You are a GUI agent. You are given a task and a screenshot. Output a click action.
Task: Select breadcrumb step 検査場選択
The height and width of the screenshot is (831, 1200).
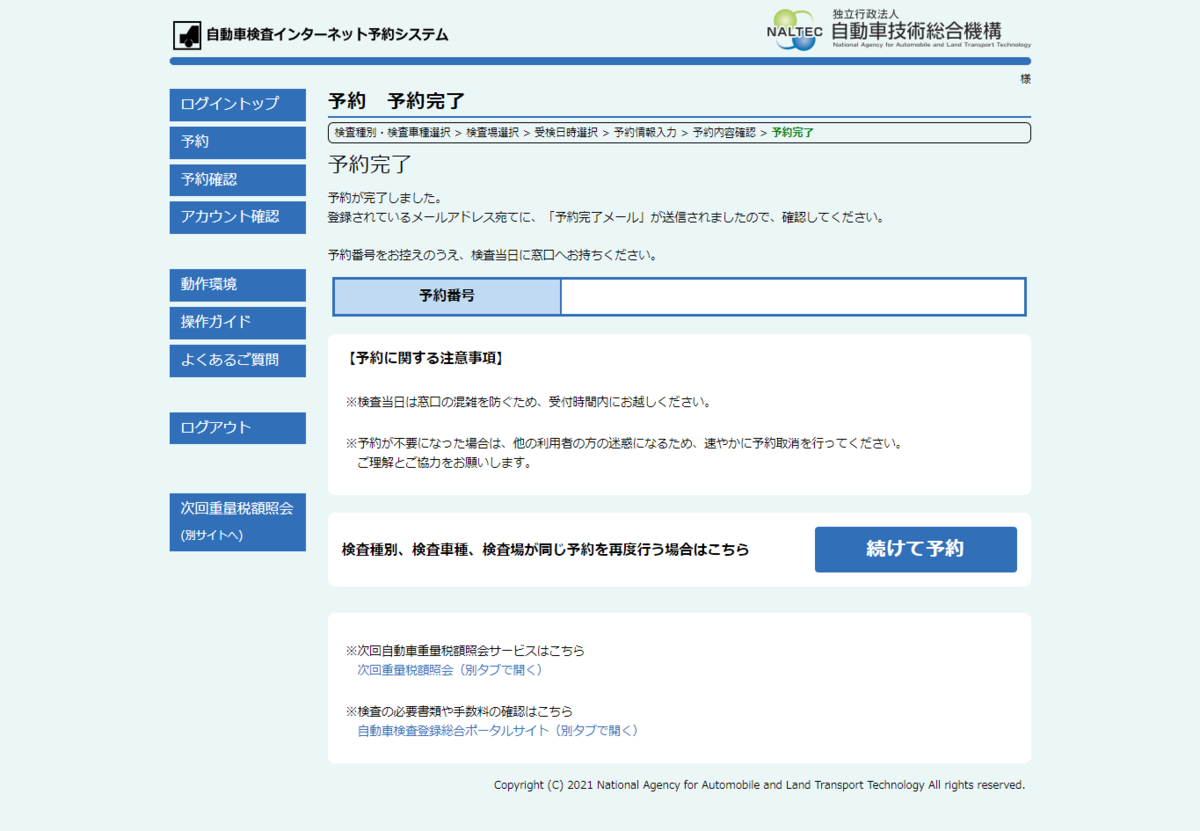pyautogui.click(x=492, y=133)
